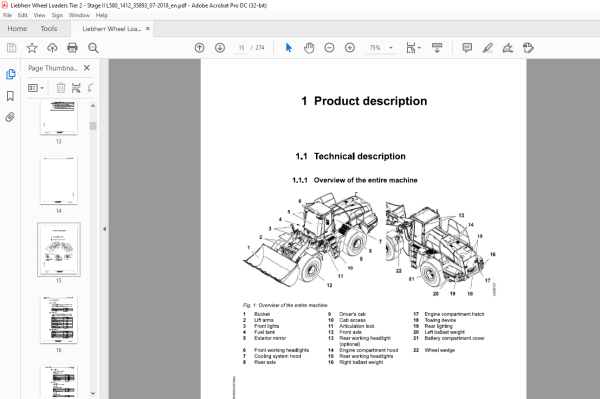Zoom out with the minus icon
Image resolution: width=600 pixels, height=399 pixels.
[x=329, y=48]
